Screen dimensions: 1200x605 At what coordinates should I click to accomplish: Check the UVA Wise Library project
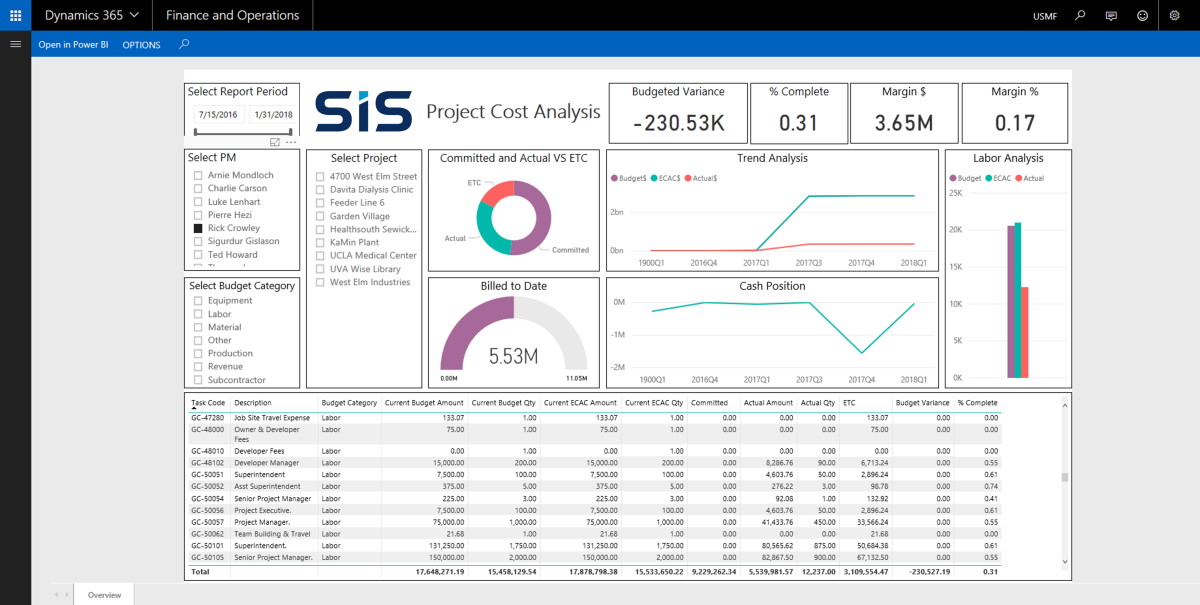point(320,269)
